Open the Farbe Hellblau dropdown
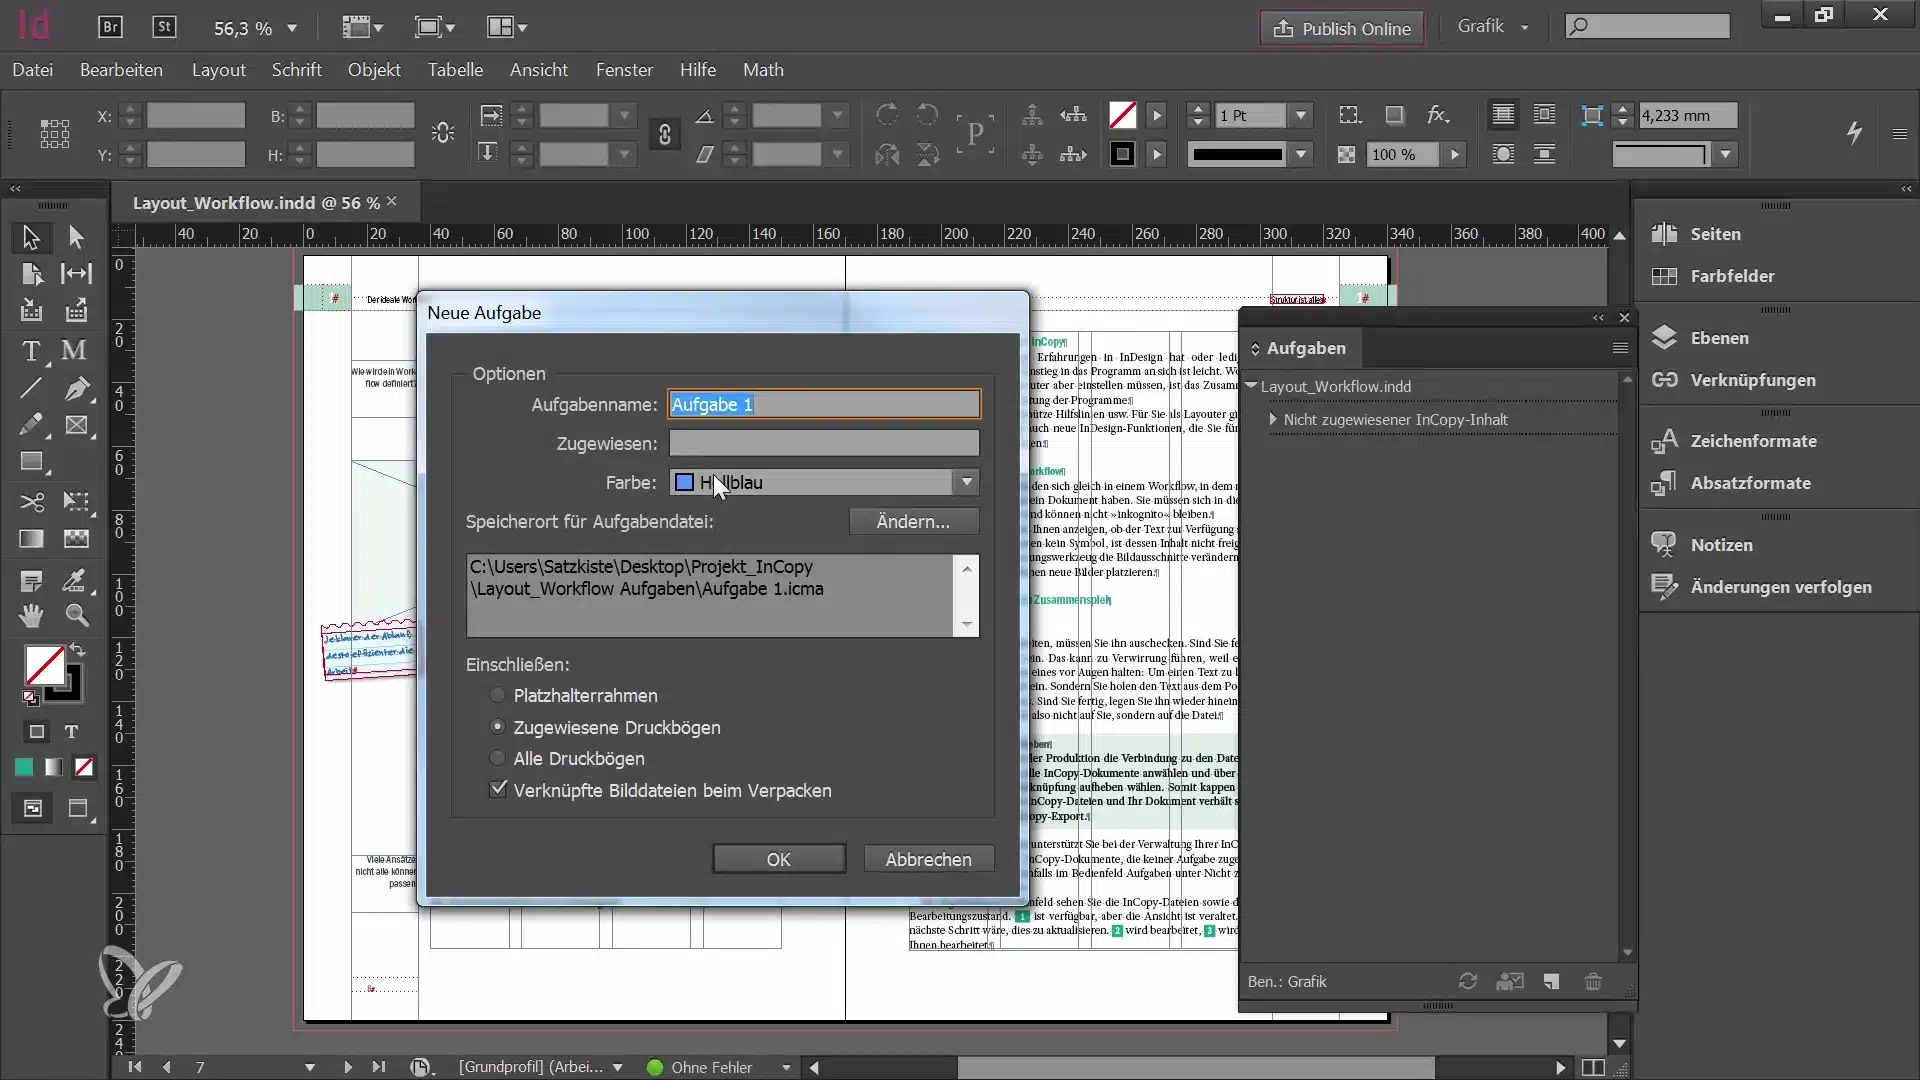The height and width of the screenshot is (1080, 1920). tap(824, 482)
